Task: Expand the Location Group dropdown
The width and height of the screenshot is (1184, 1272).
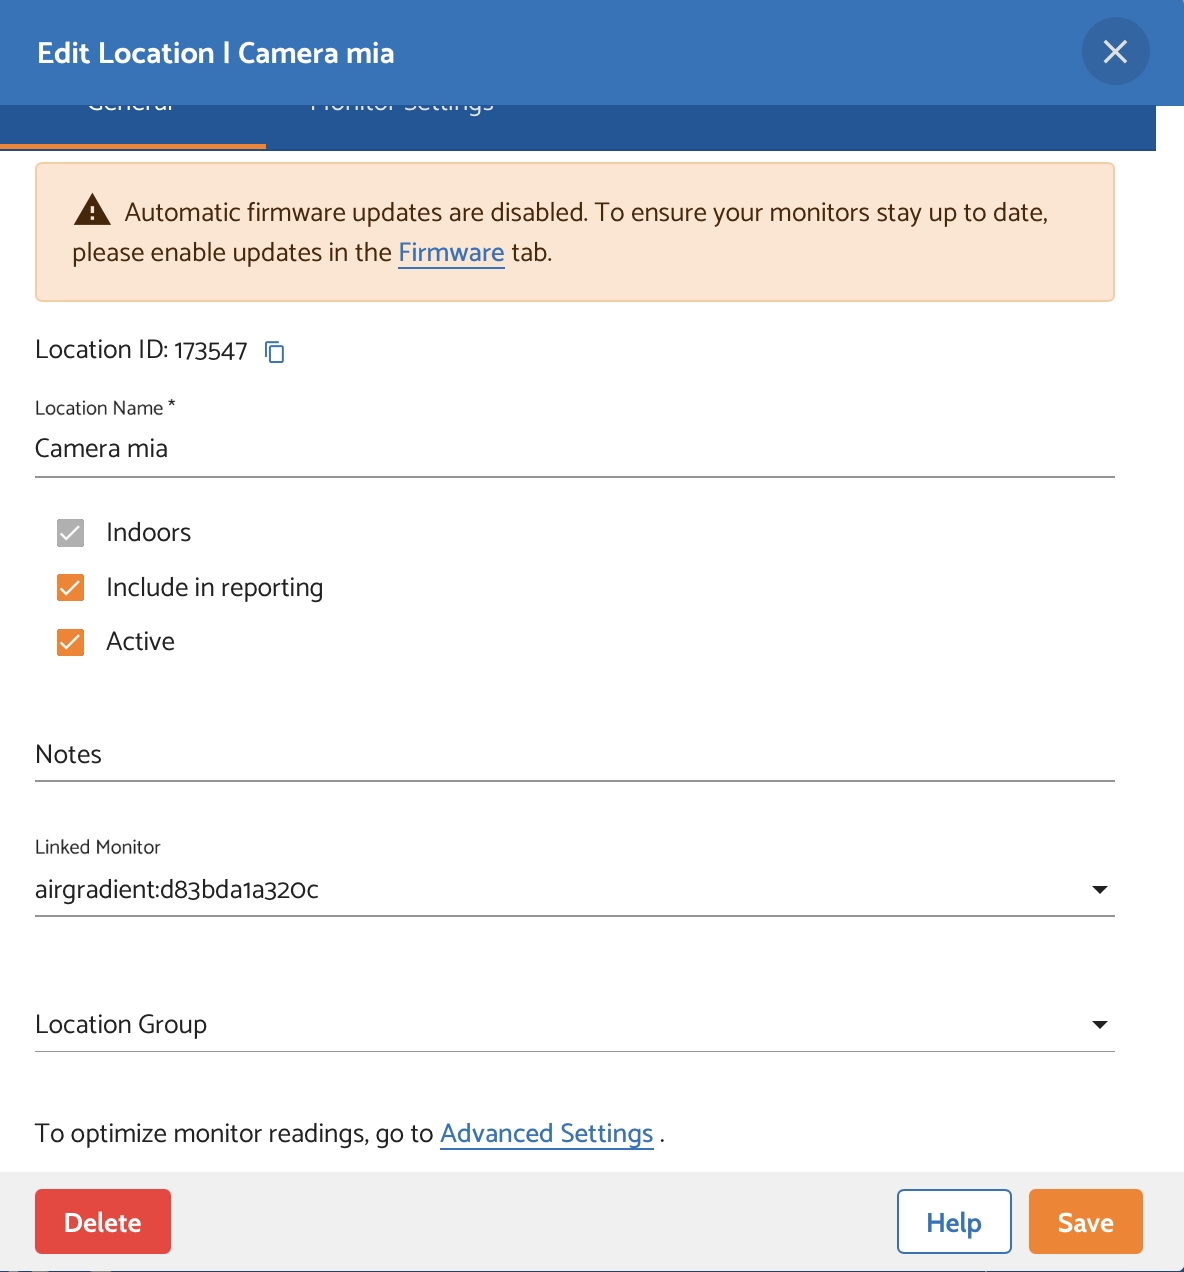Action: [1099, 1024]
